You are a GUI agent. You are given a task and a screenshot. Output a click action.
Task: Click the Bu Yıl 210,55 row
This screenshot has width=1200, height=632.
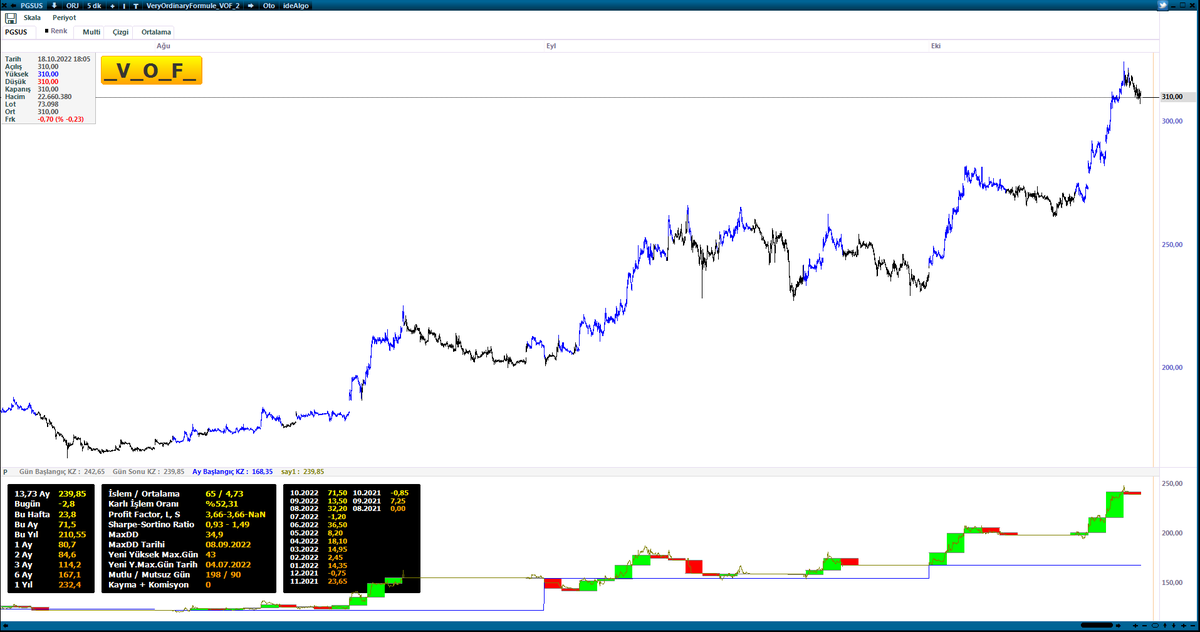[50, 537]
